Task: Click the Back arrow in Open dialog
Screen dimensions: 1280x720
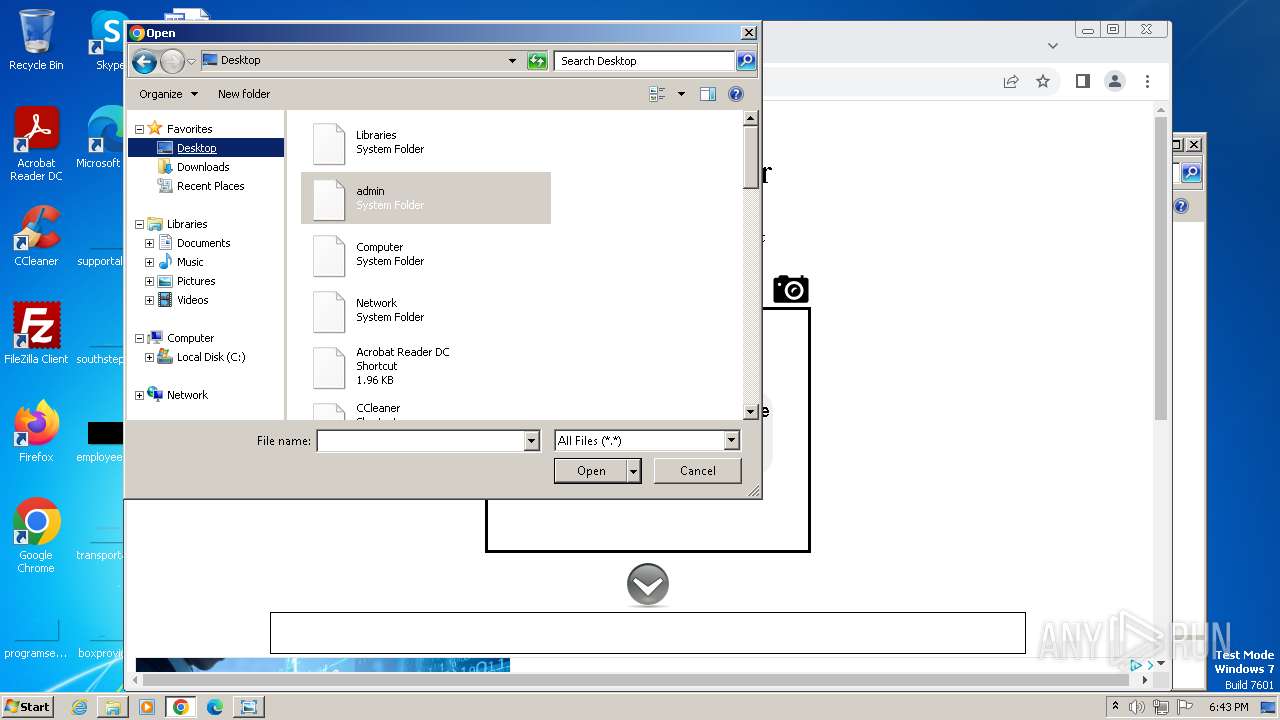Action: point(144,61)
